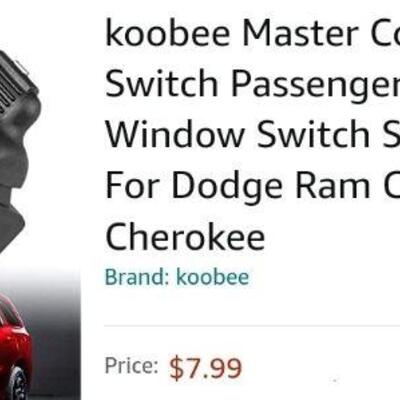Viewport: 400px width, 400px height.
Task: Click the word Dodge in the title
Action: tap(226, 185)
